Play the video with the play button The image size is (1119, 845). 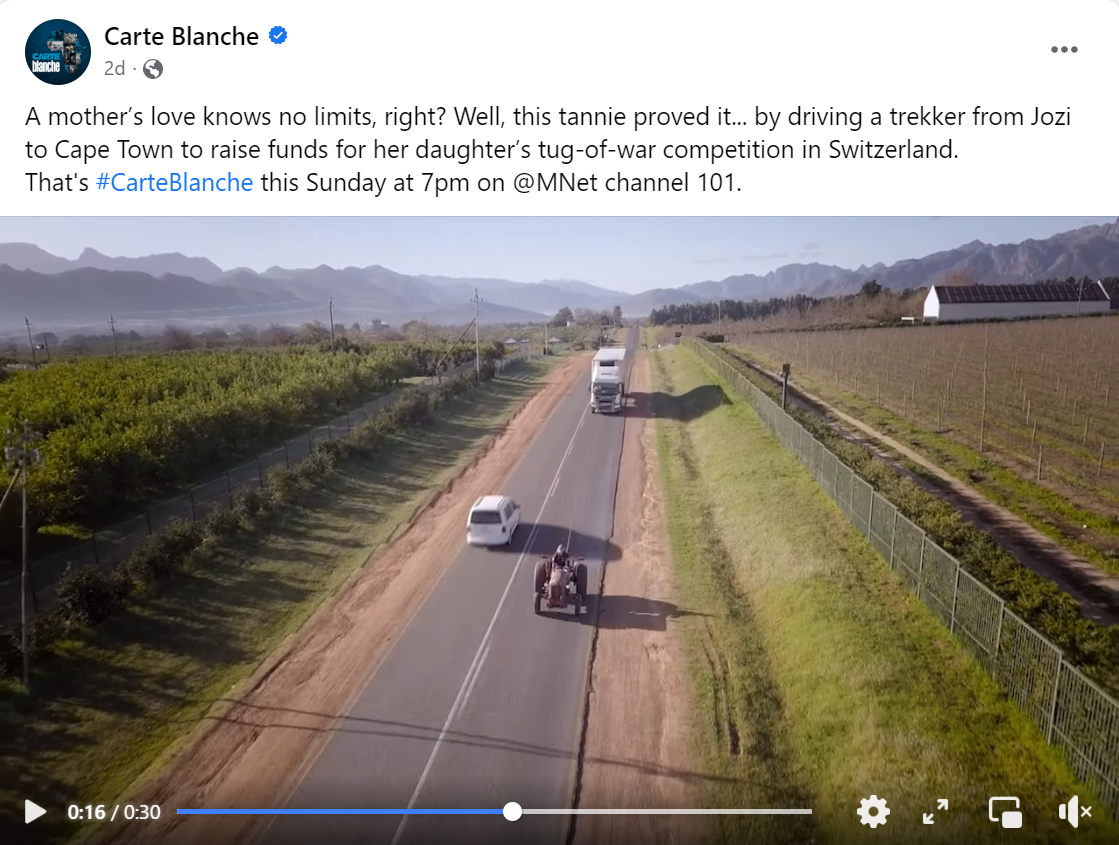35,811
